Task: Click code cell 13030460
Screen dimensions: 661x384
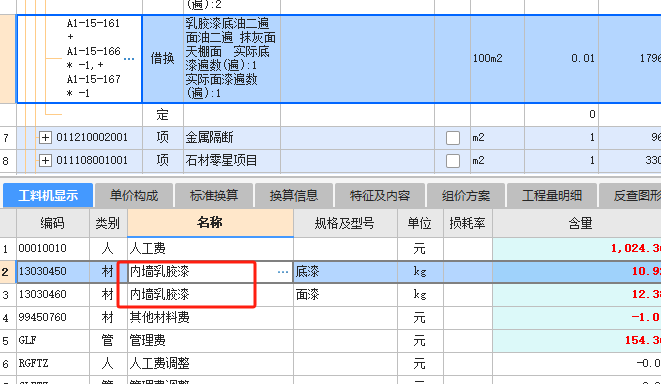Action: coord(53,295)
